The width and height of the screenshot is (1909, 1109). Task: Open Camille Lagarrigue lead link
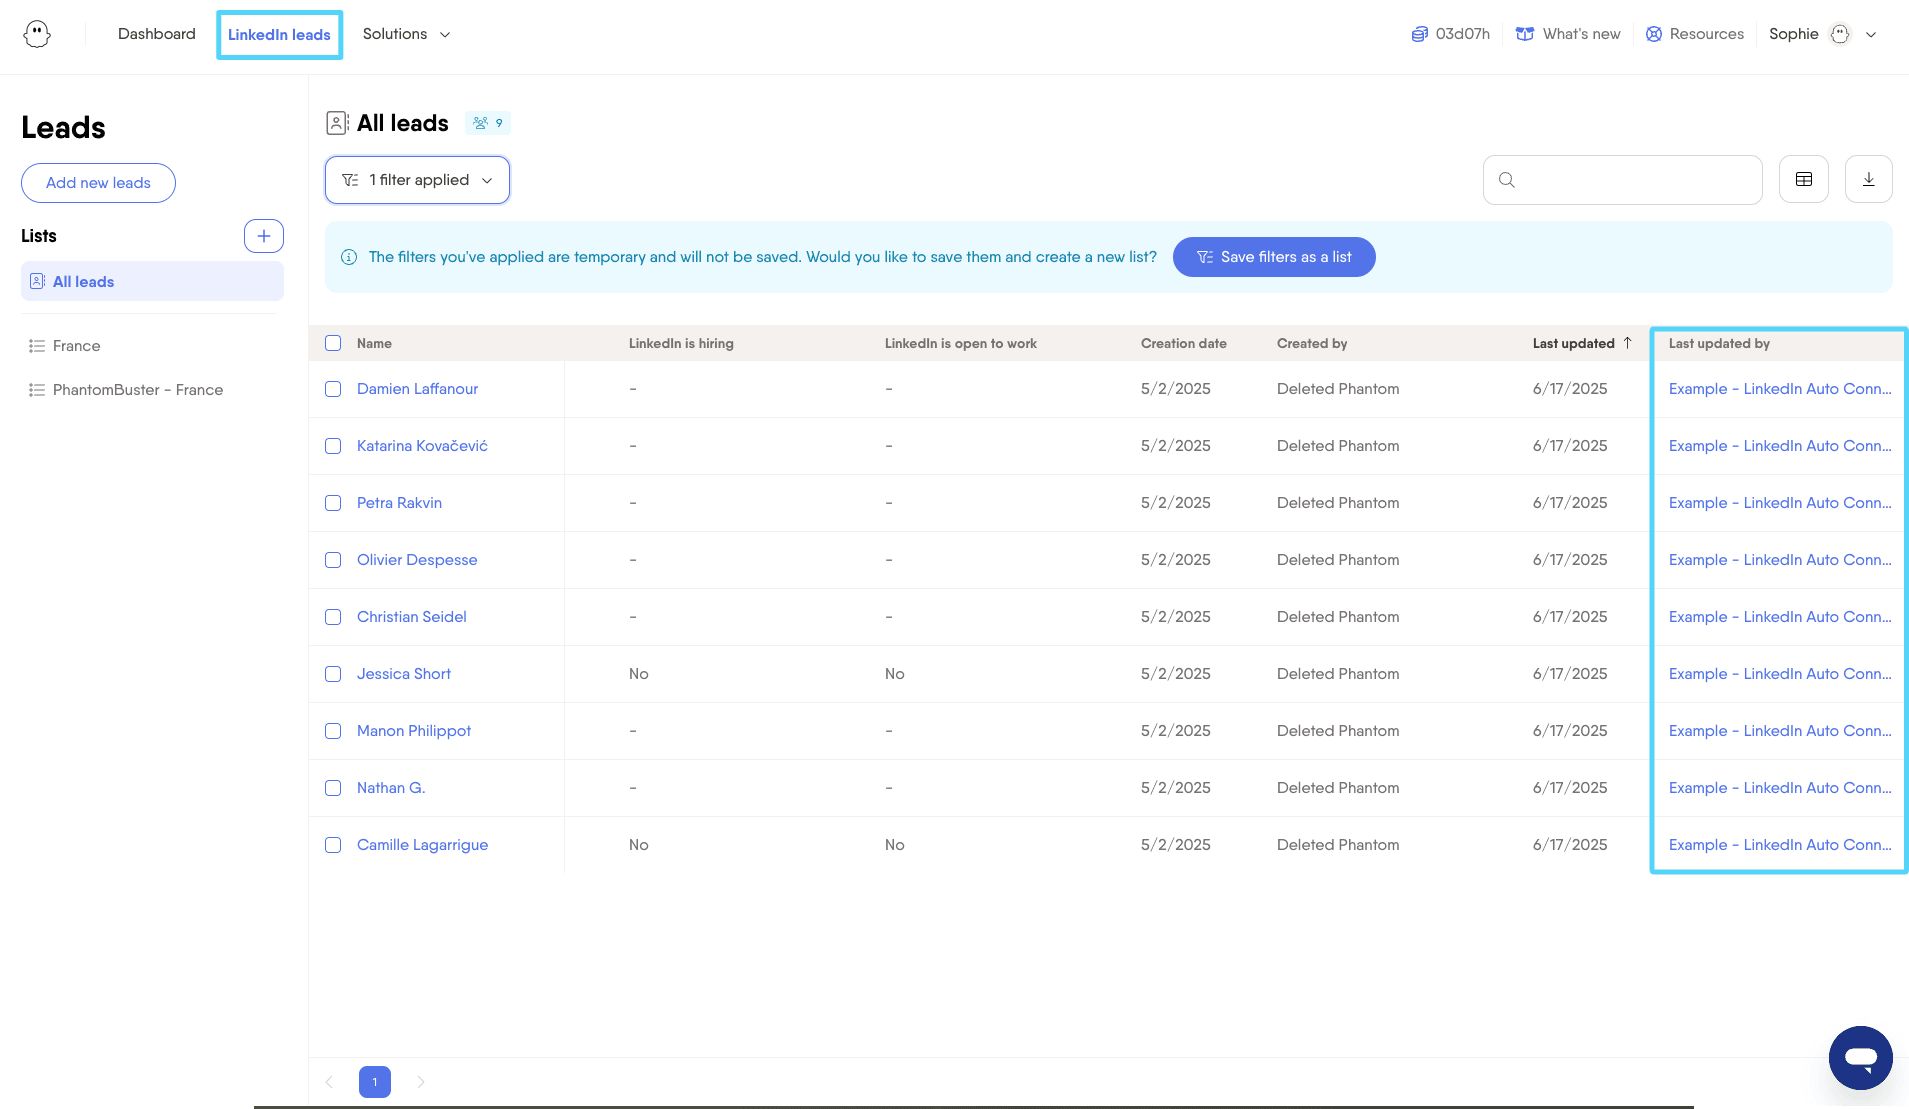pyautogui.click(x=422, y=845)
